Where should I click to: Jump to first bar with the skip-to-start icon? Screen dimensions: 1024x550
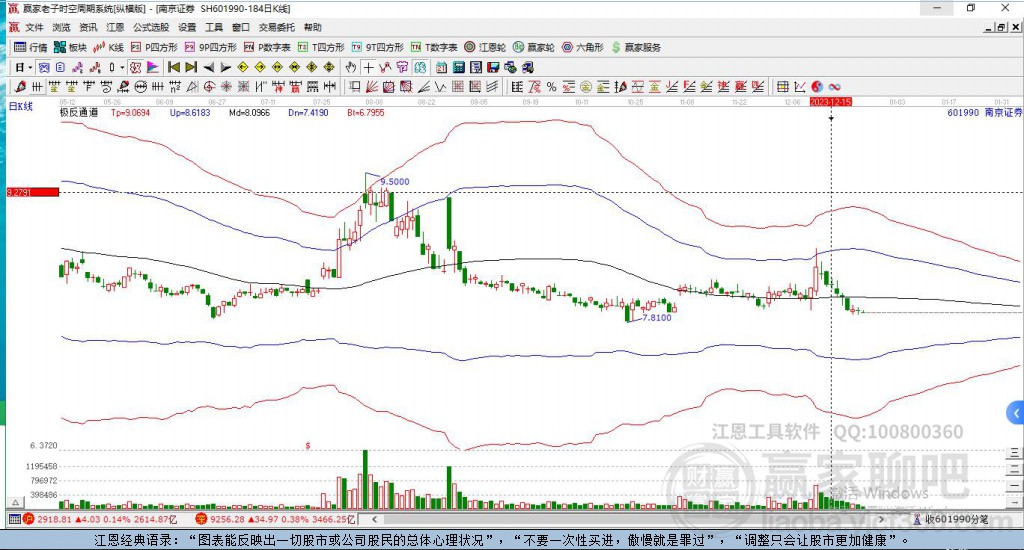[174, 67]
